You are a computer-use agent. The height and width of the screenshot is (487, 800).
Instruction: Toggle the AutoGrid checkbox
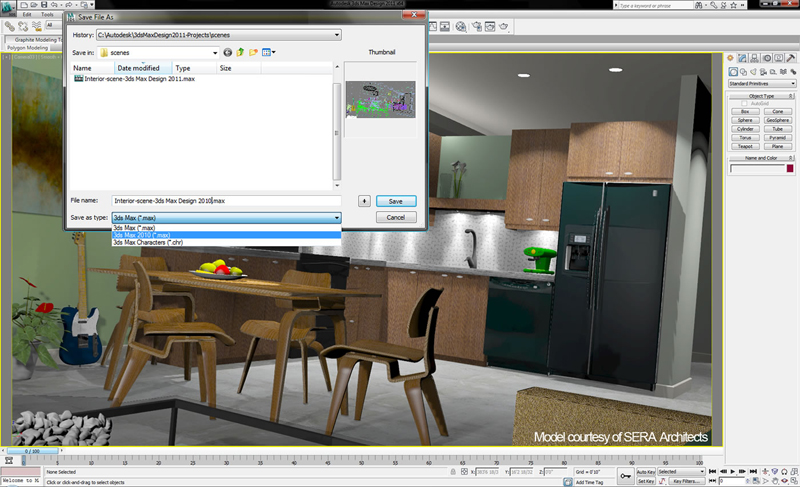[x=744, y=104]
